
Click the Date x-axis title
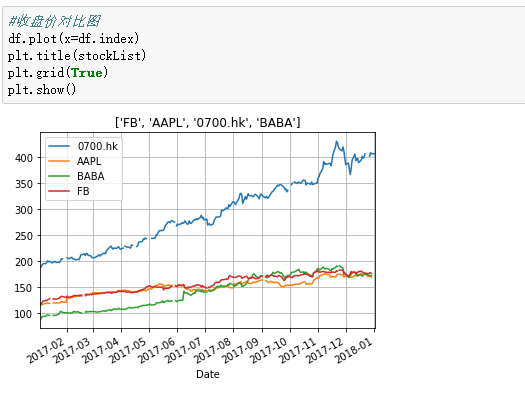[x=208, y=374]
